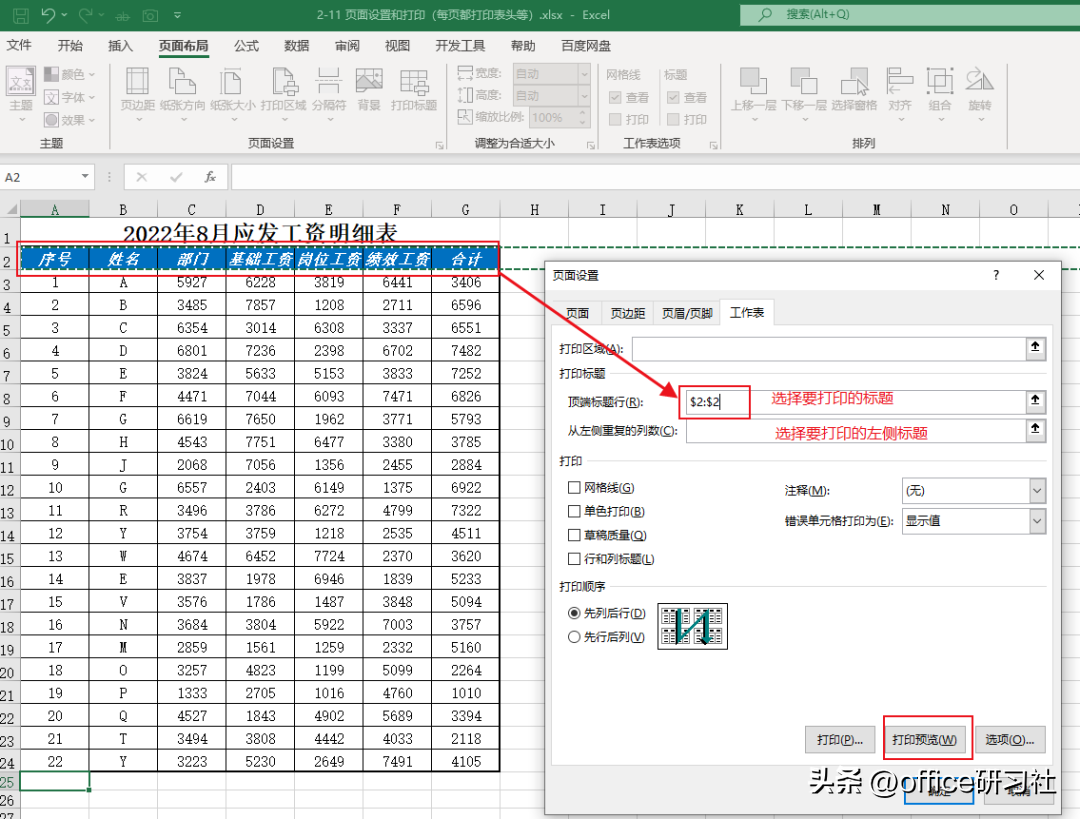Click the 页面设置 group dialog launcher
1080x819 pixels.
[x=439, y=145]
